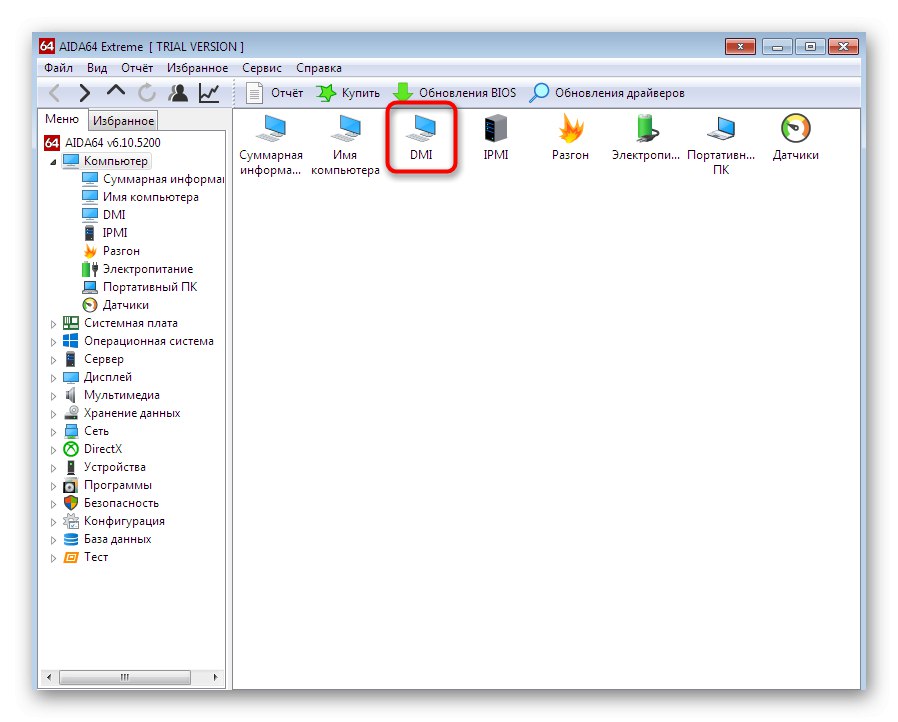Expand the Системная плата node

click(53, 324)
